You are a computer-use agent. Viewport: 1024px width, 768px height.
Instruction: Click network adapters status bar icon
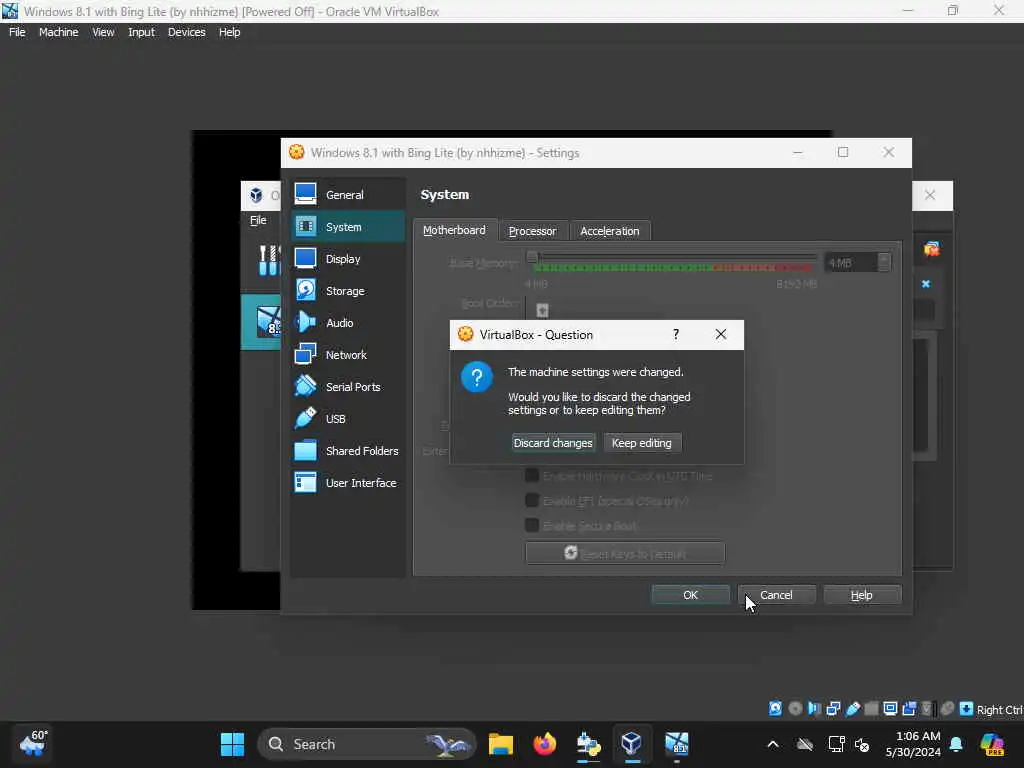(833, 709)
